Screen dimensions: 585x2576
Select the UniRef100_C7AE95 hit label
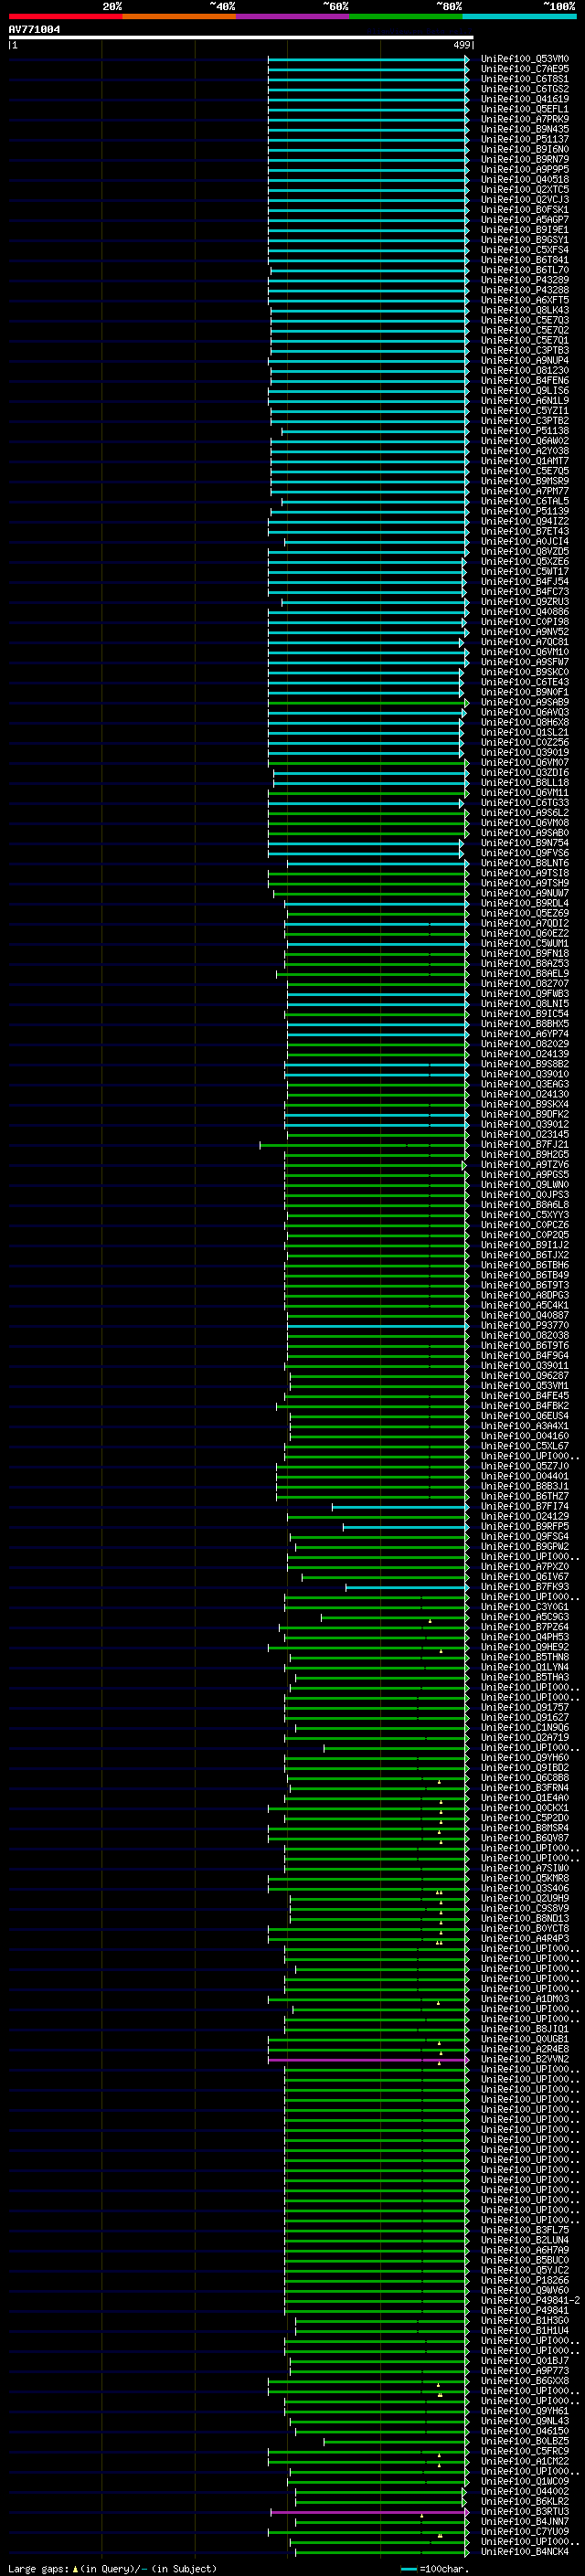(x=524, y=69)
